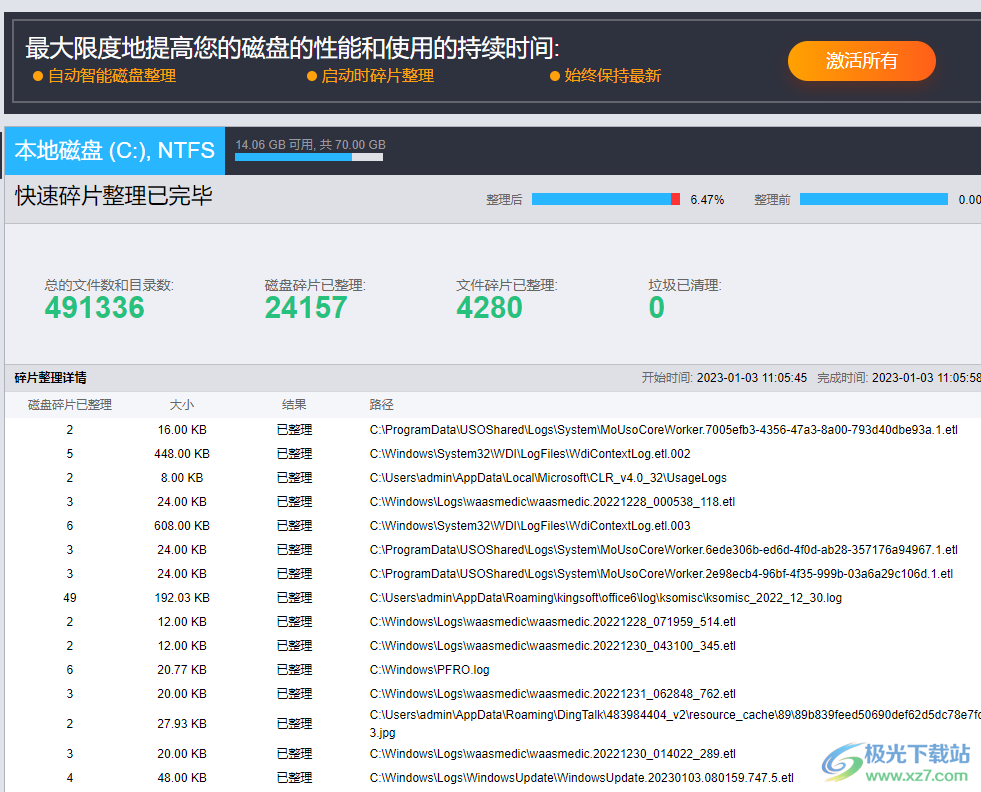Select the MoUsoCoreWorker.6ede306b path row
Viewport: 981px width, 792px height.
tap(493, 550)
